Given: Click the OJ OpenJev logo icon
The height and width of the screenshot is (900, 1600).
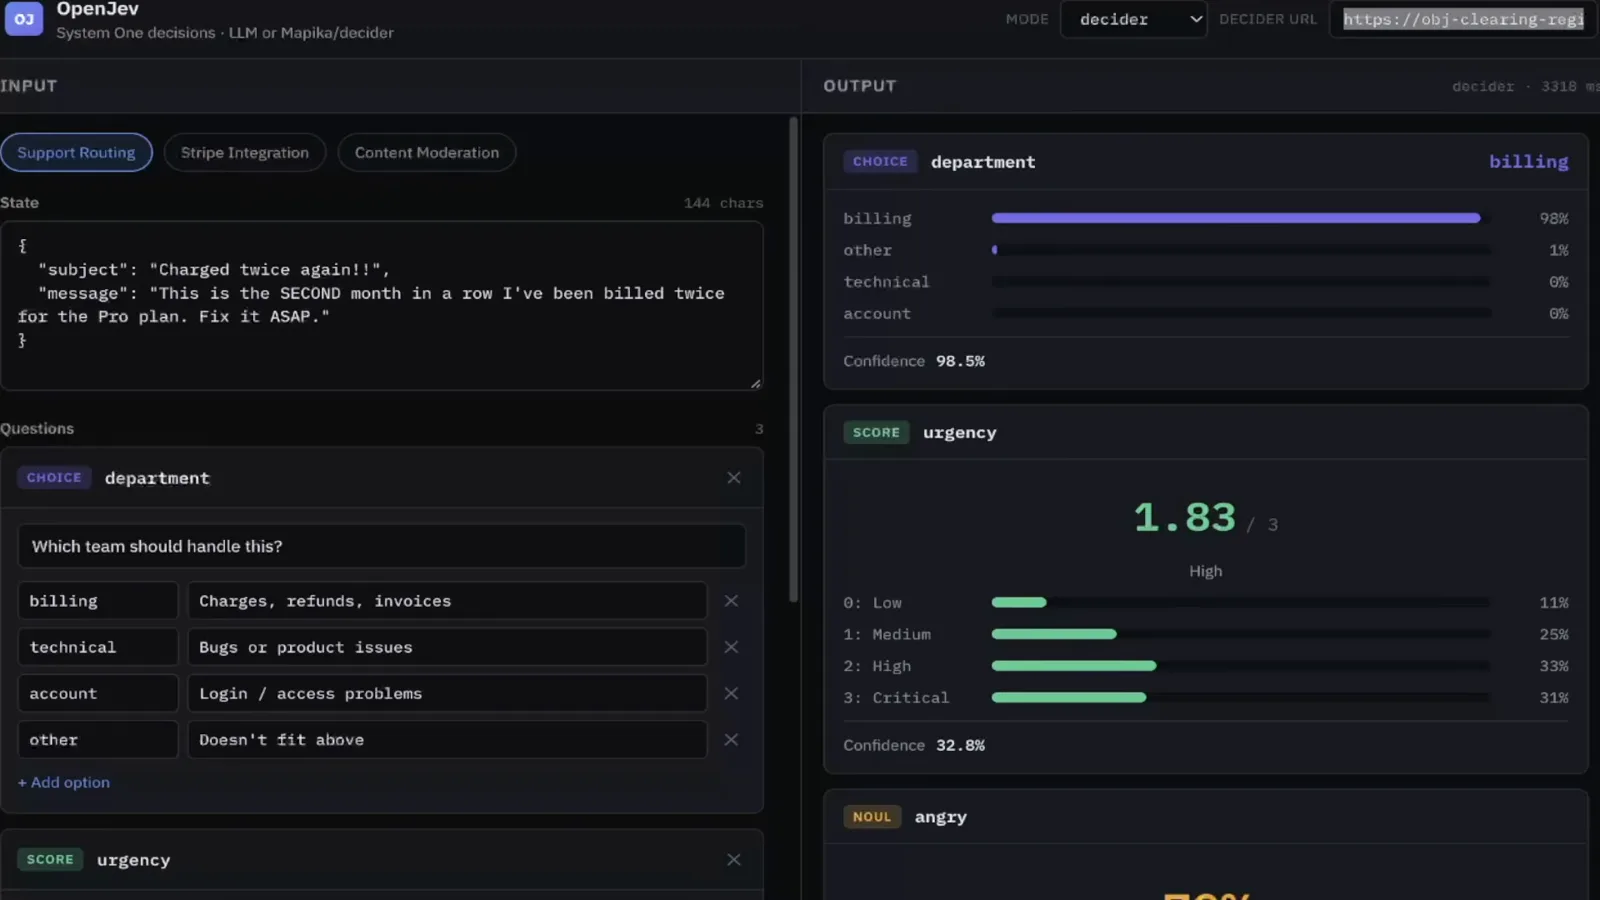Looking at the screenshot, I should 24,19.
